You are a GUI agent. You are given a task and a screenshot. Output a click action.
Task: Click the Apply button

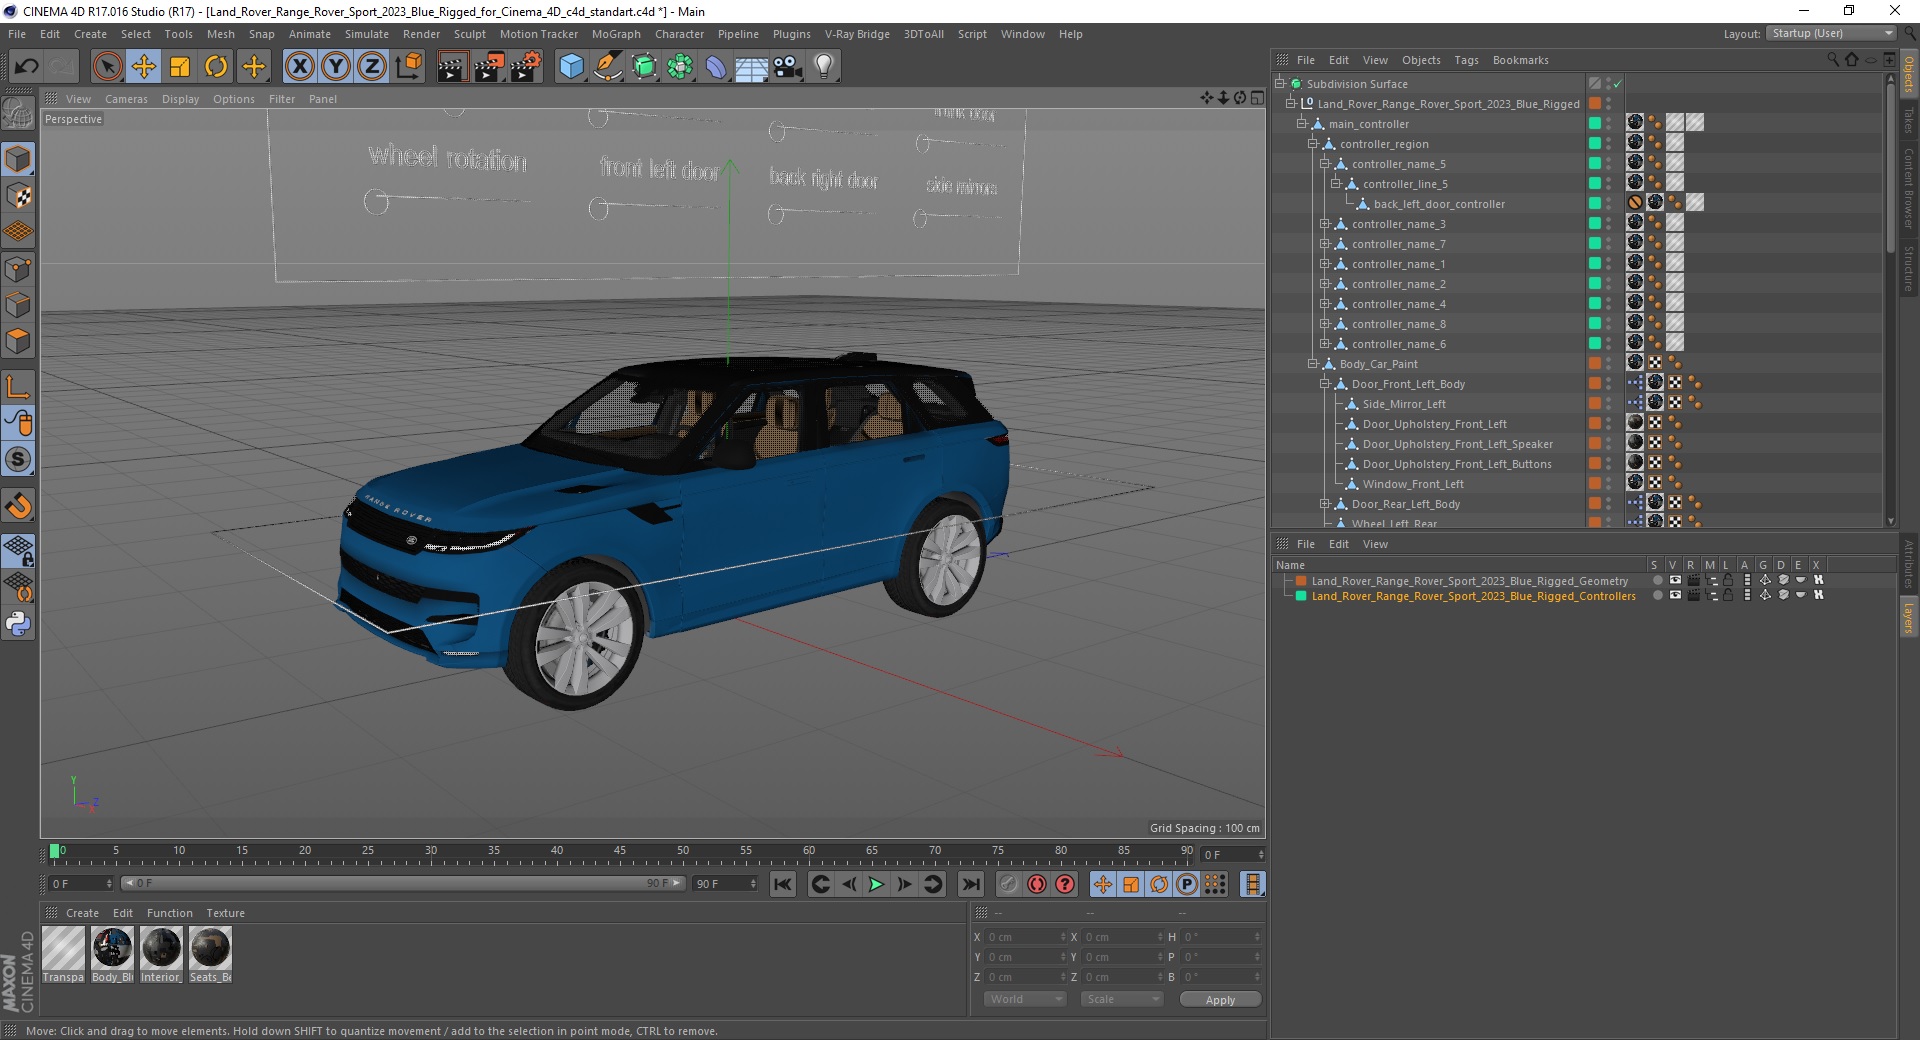coord(1220,999)
